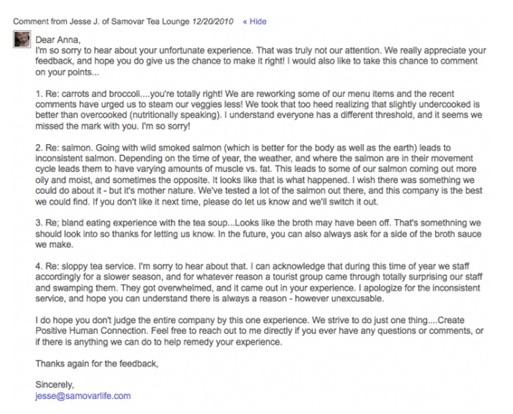Screen dimensions: 513x414
Task: Click "missed the mark with you" line
Action: click(x=113, y=127)
